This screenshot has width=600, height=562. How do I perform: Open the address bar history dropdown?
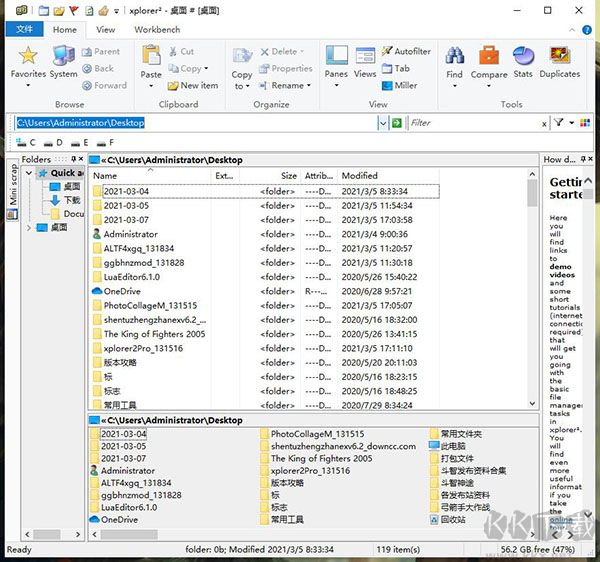point(383,123)
